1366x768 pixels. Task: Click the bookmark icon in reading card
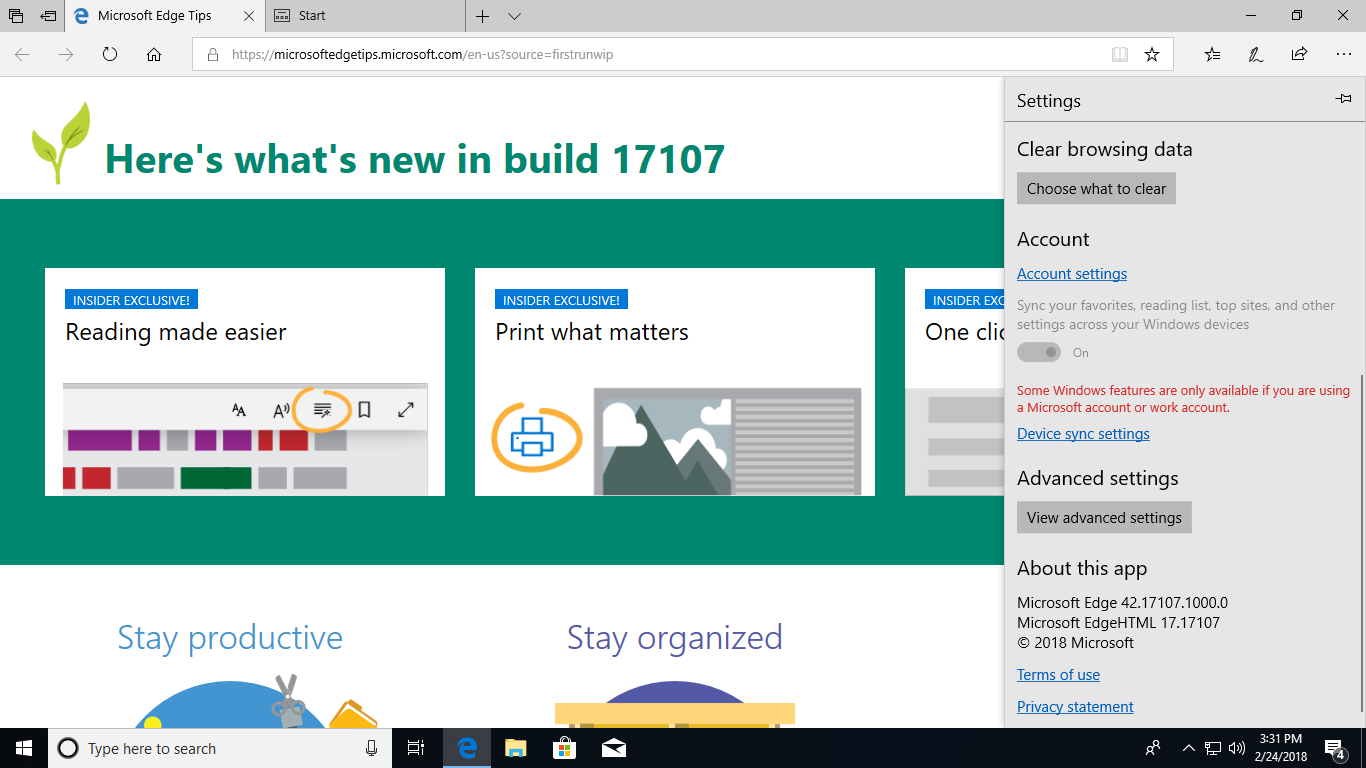click(365, 410)
